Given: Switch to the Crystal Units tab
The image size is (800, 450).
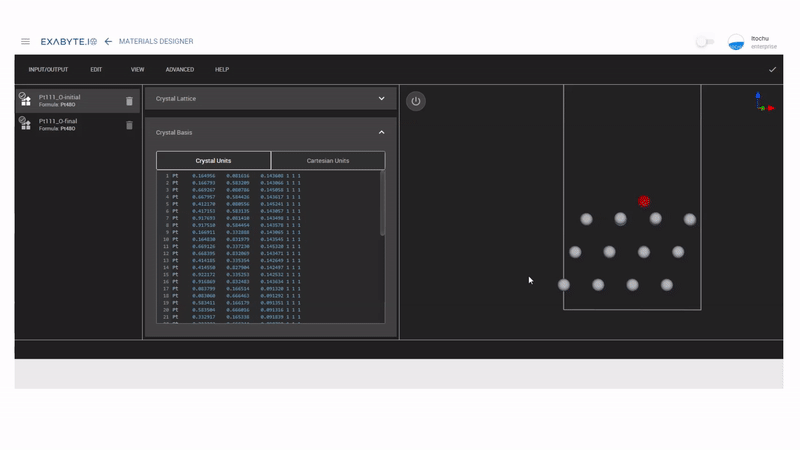Looking at the screenshot, I should (213, 160).
